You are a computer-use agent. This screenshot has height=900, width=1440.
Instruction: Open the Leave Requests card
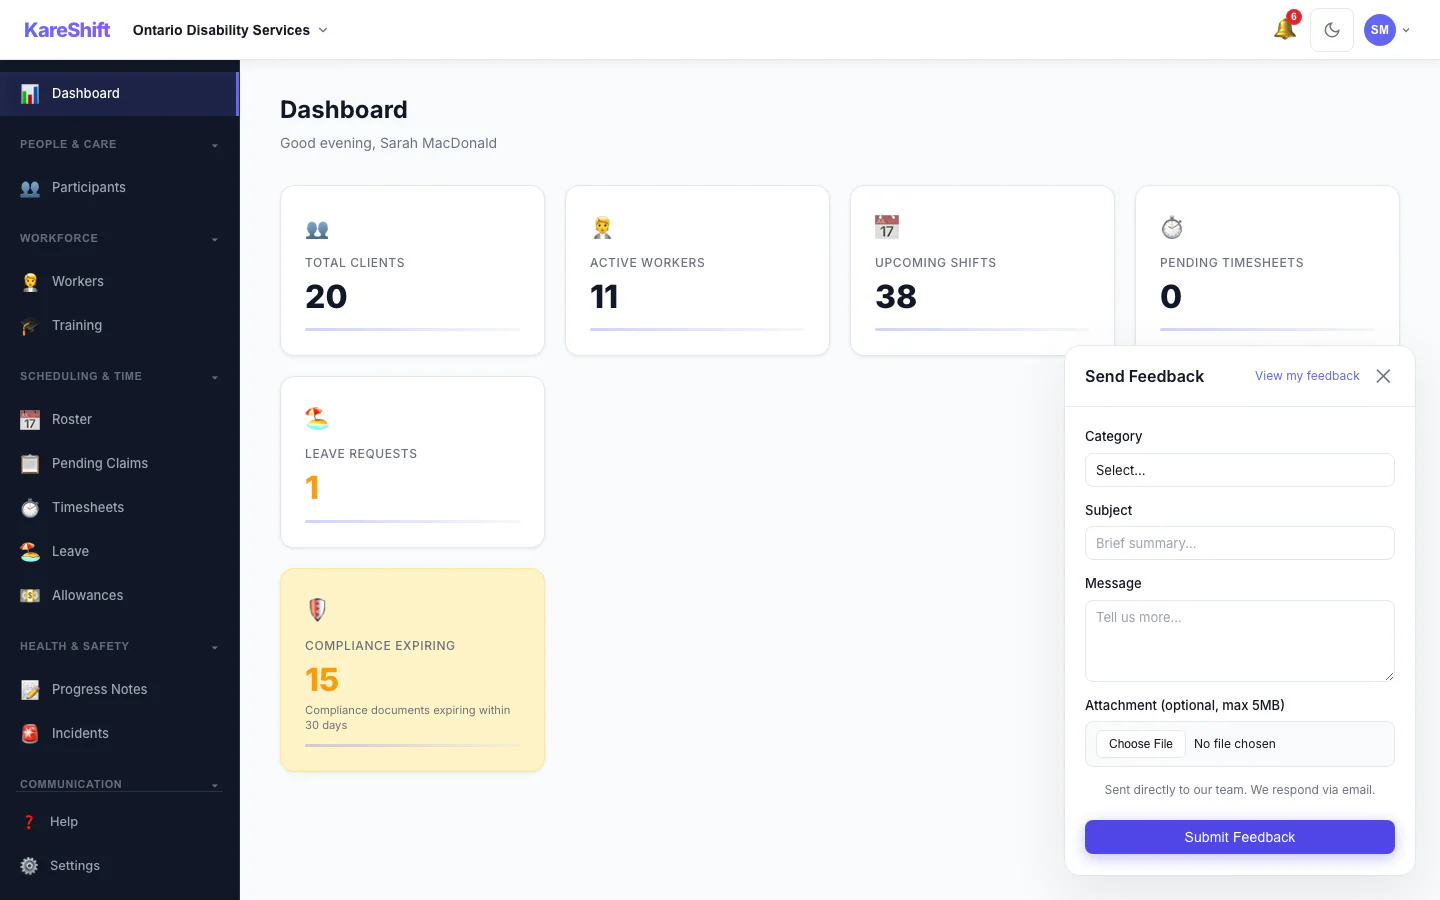point(412,462)
